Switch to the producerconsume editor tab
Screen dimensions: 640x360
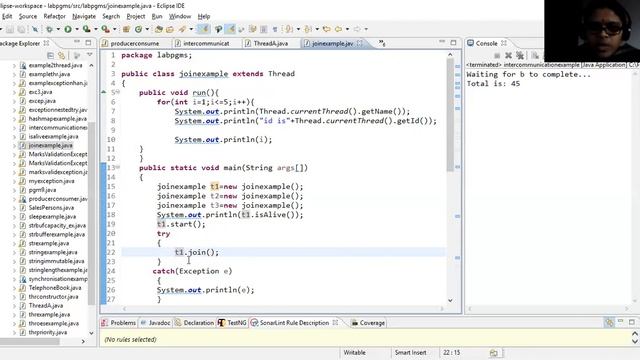[135, 43]
